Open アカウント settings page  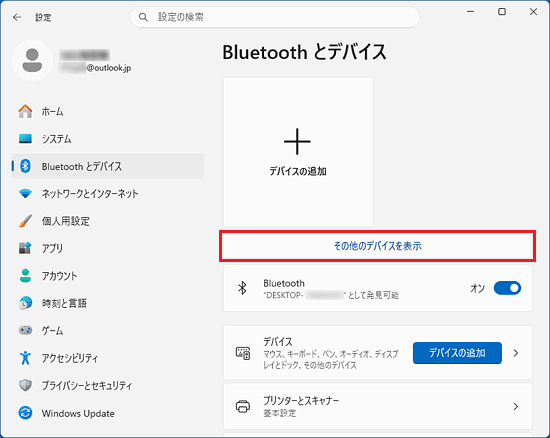(x=108, y=276)
